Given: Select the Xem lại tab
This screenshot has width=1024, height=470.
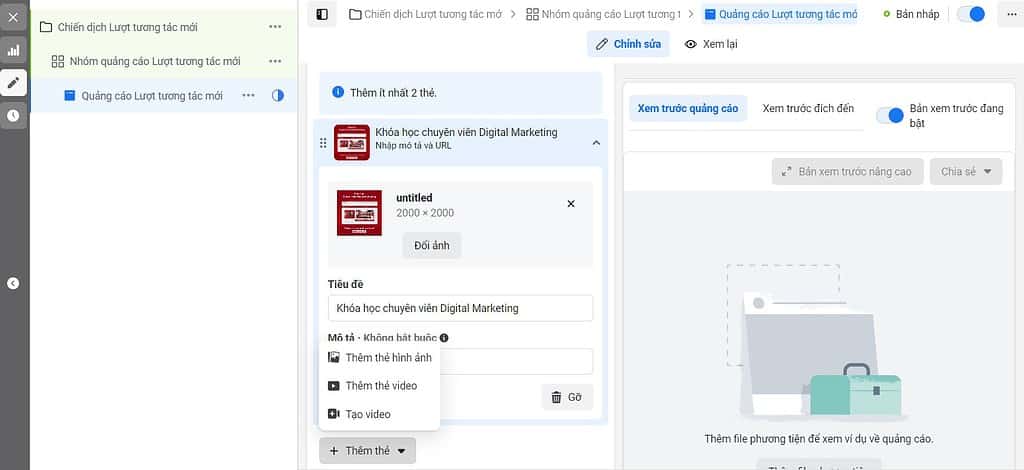Looking at the screenshot, I should point(711,44).
